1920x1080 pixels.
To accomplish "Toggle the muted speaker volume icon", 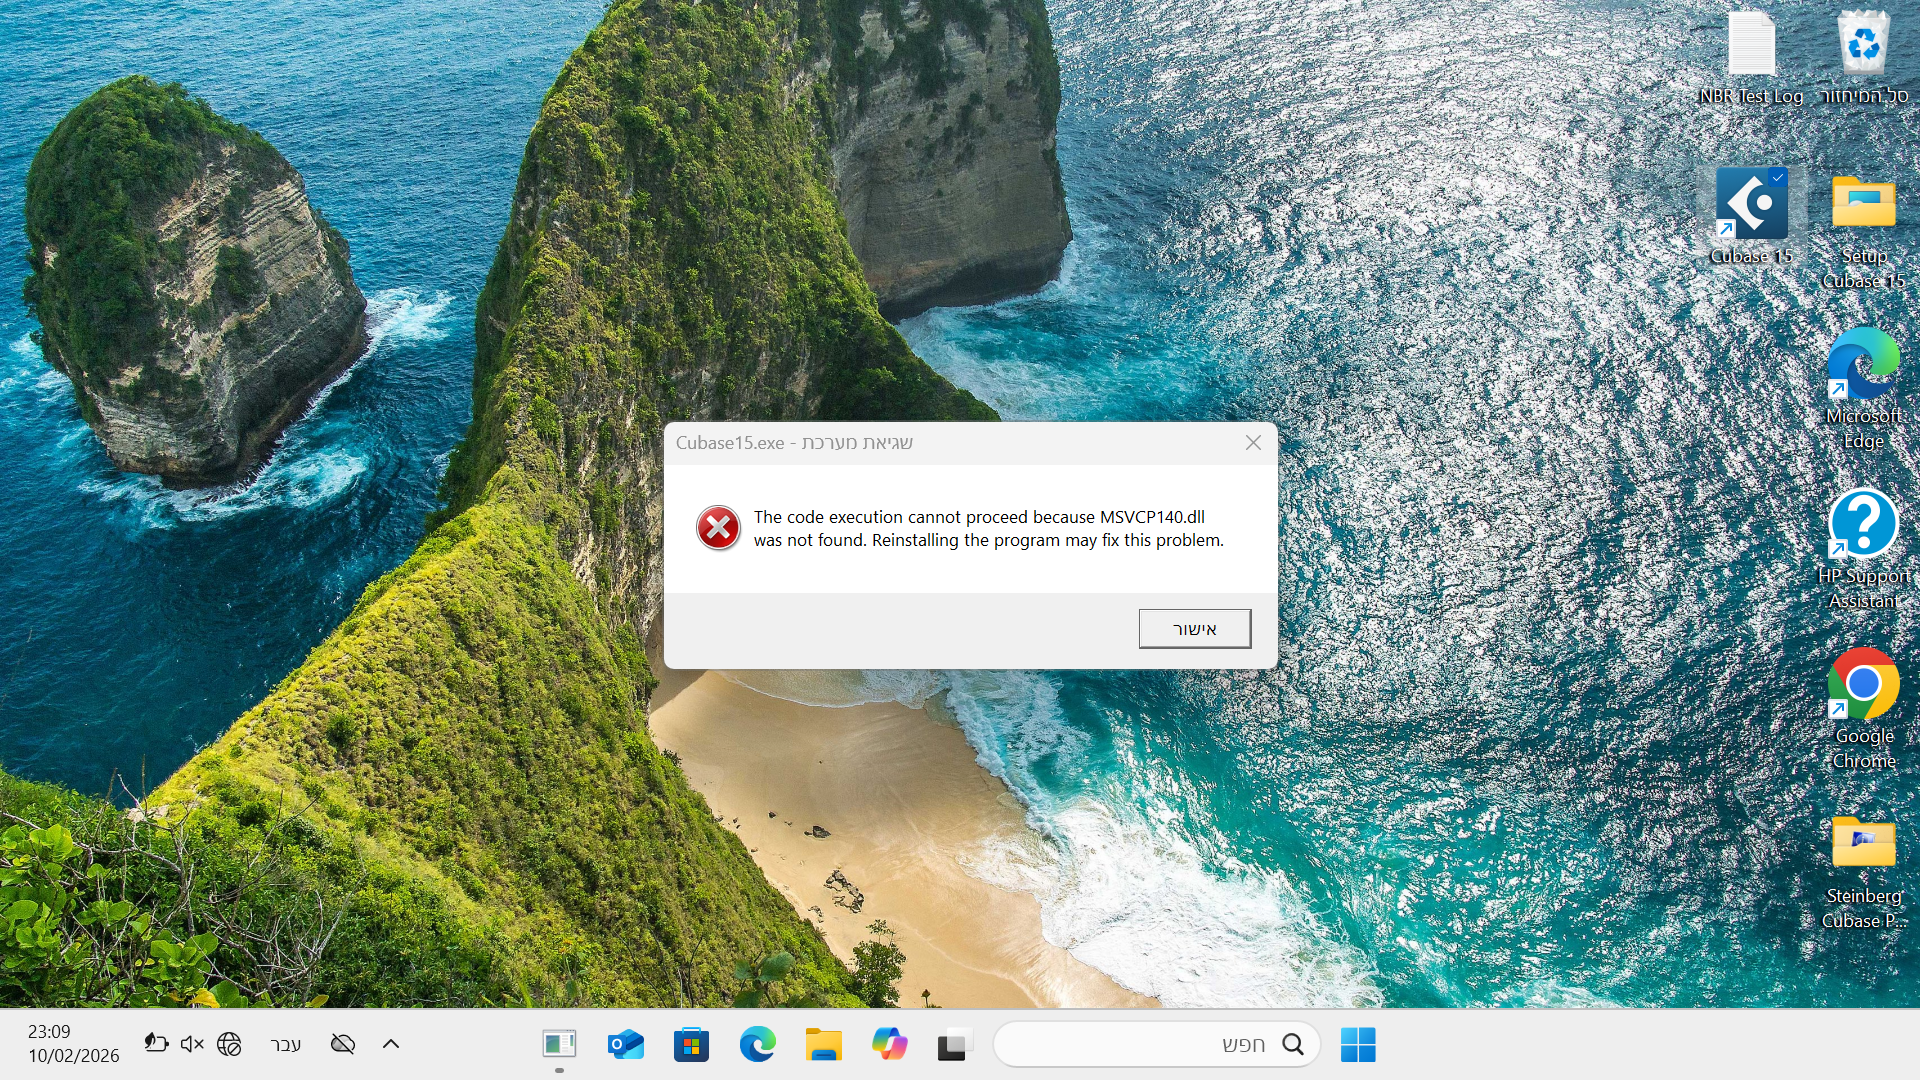I will coord(191,1044).
